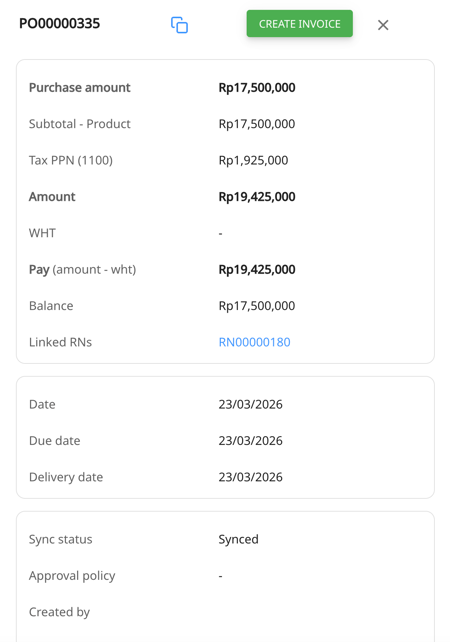Click the Date value 23/03/2026
Screen dimensions: 450x642
[x=250, y=404]
